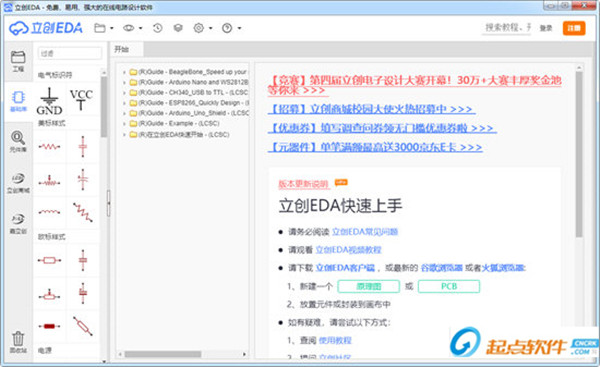Open the 元件库 component library search icon
This screenshot has width=600, height=367.
[18, 142]
